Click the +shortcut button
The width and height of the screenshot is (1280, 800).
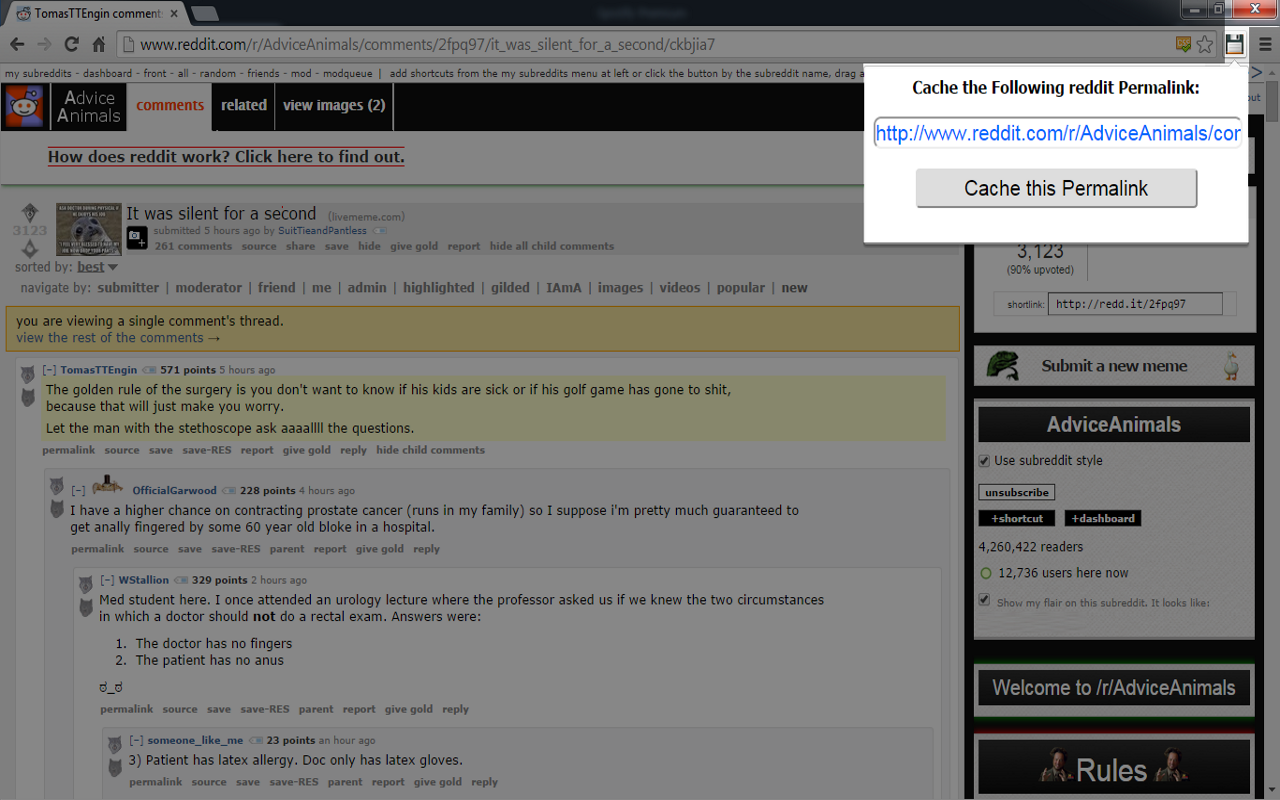coord(1017,518)
